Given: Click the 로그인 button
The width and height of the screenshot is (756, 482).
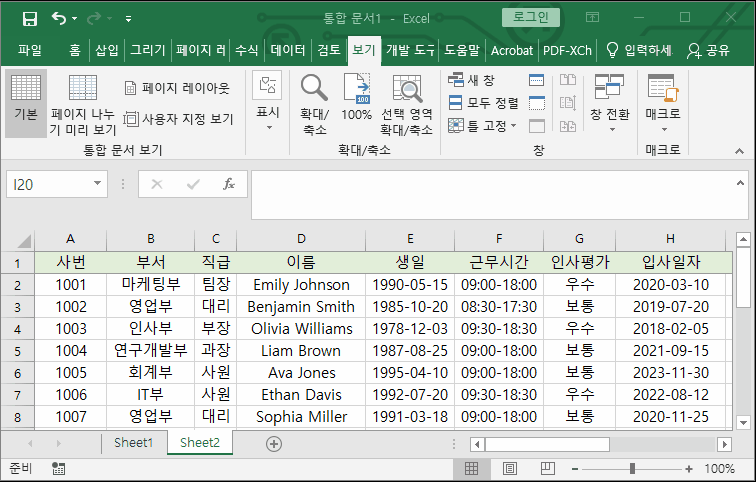Looking at the screenshot, I should tap(531, 17).
